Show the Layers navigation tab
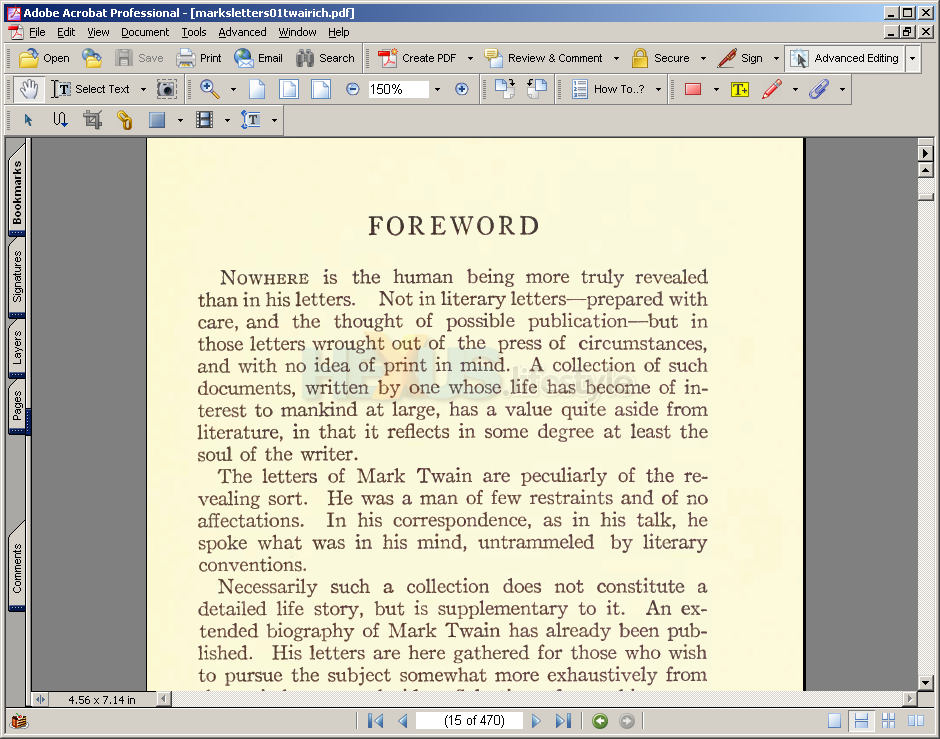This screenshot has height=739, width=940. pos(17,348)
